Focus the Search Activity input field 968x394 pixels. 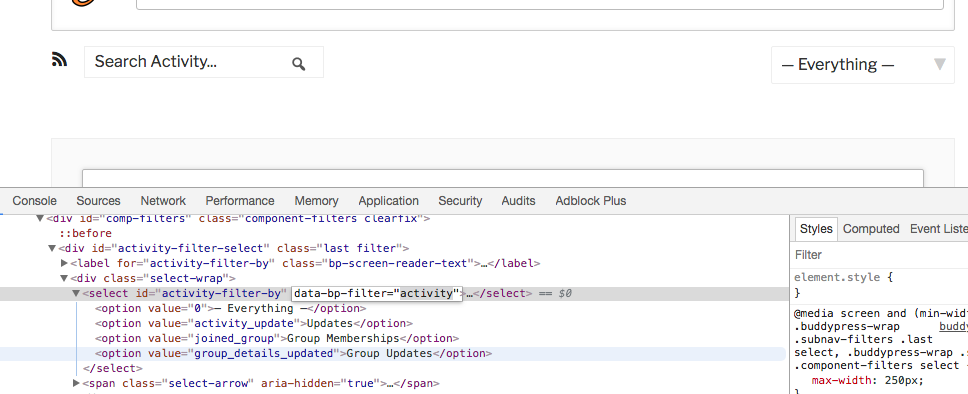204,62
